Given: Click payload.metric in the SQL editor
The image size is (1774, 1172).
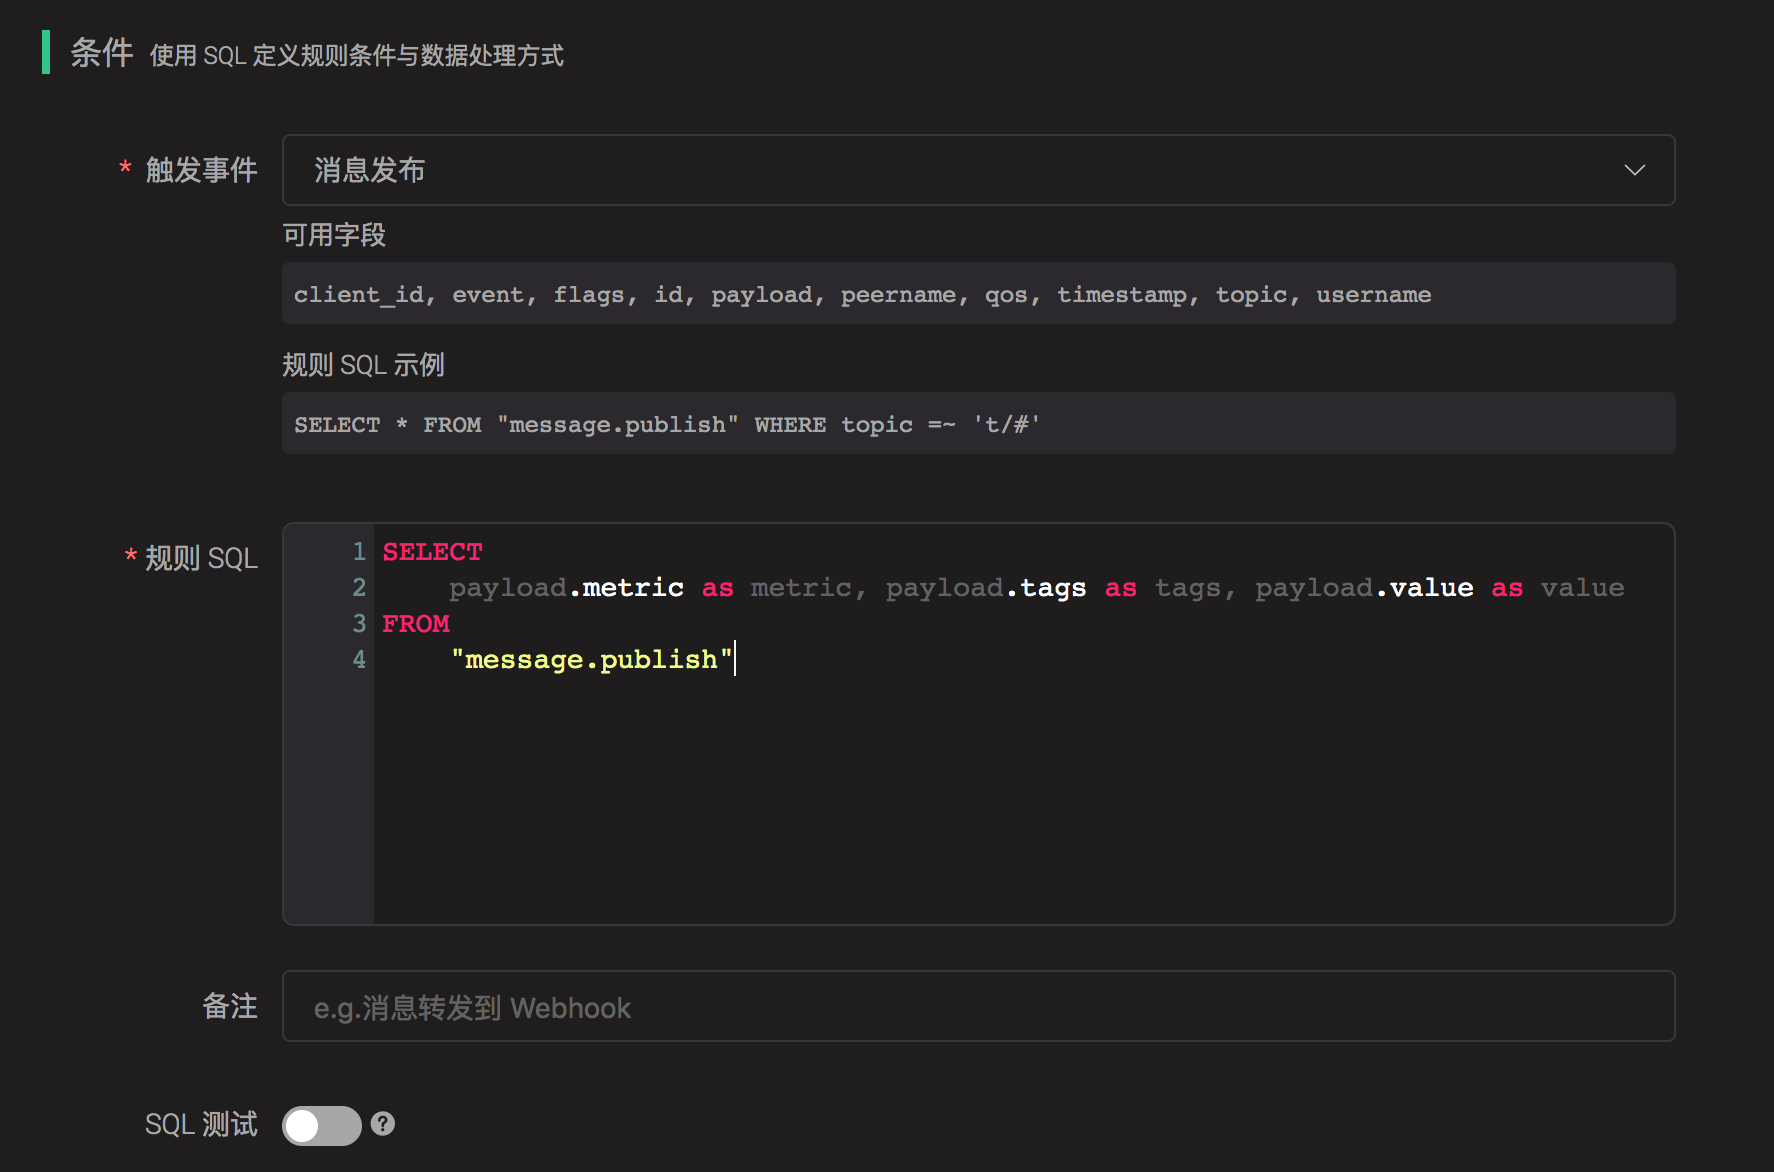Looking at the screenshot, I should point(566,588).
